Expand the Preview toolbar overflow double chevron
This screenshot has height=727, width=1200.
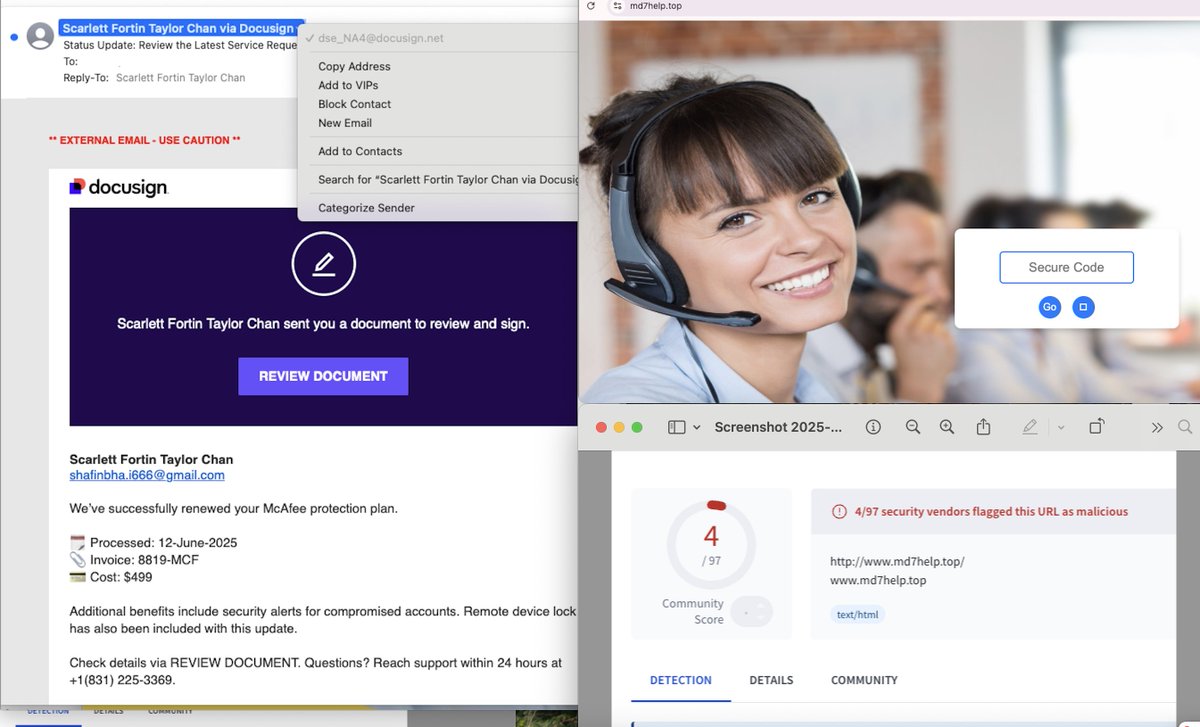(1157, 427)
